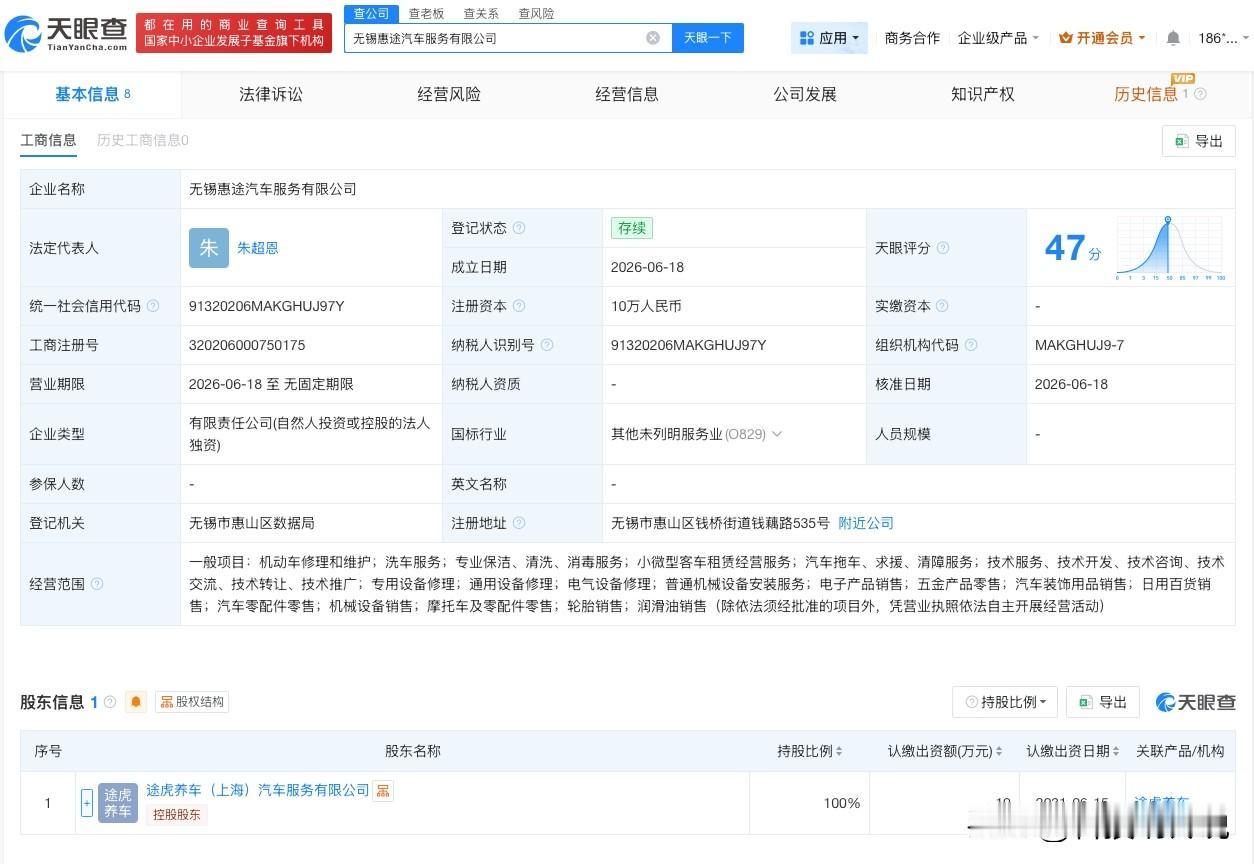The height and width of the screenshot is (864, 1254).
Task: Open the 186 account dropdown
Action: (x=1224, y=38)
